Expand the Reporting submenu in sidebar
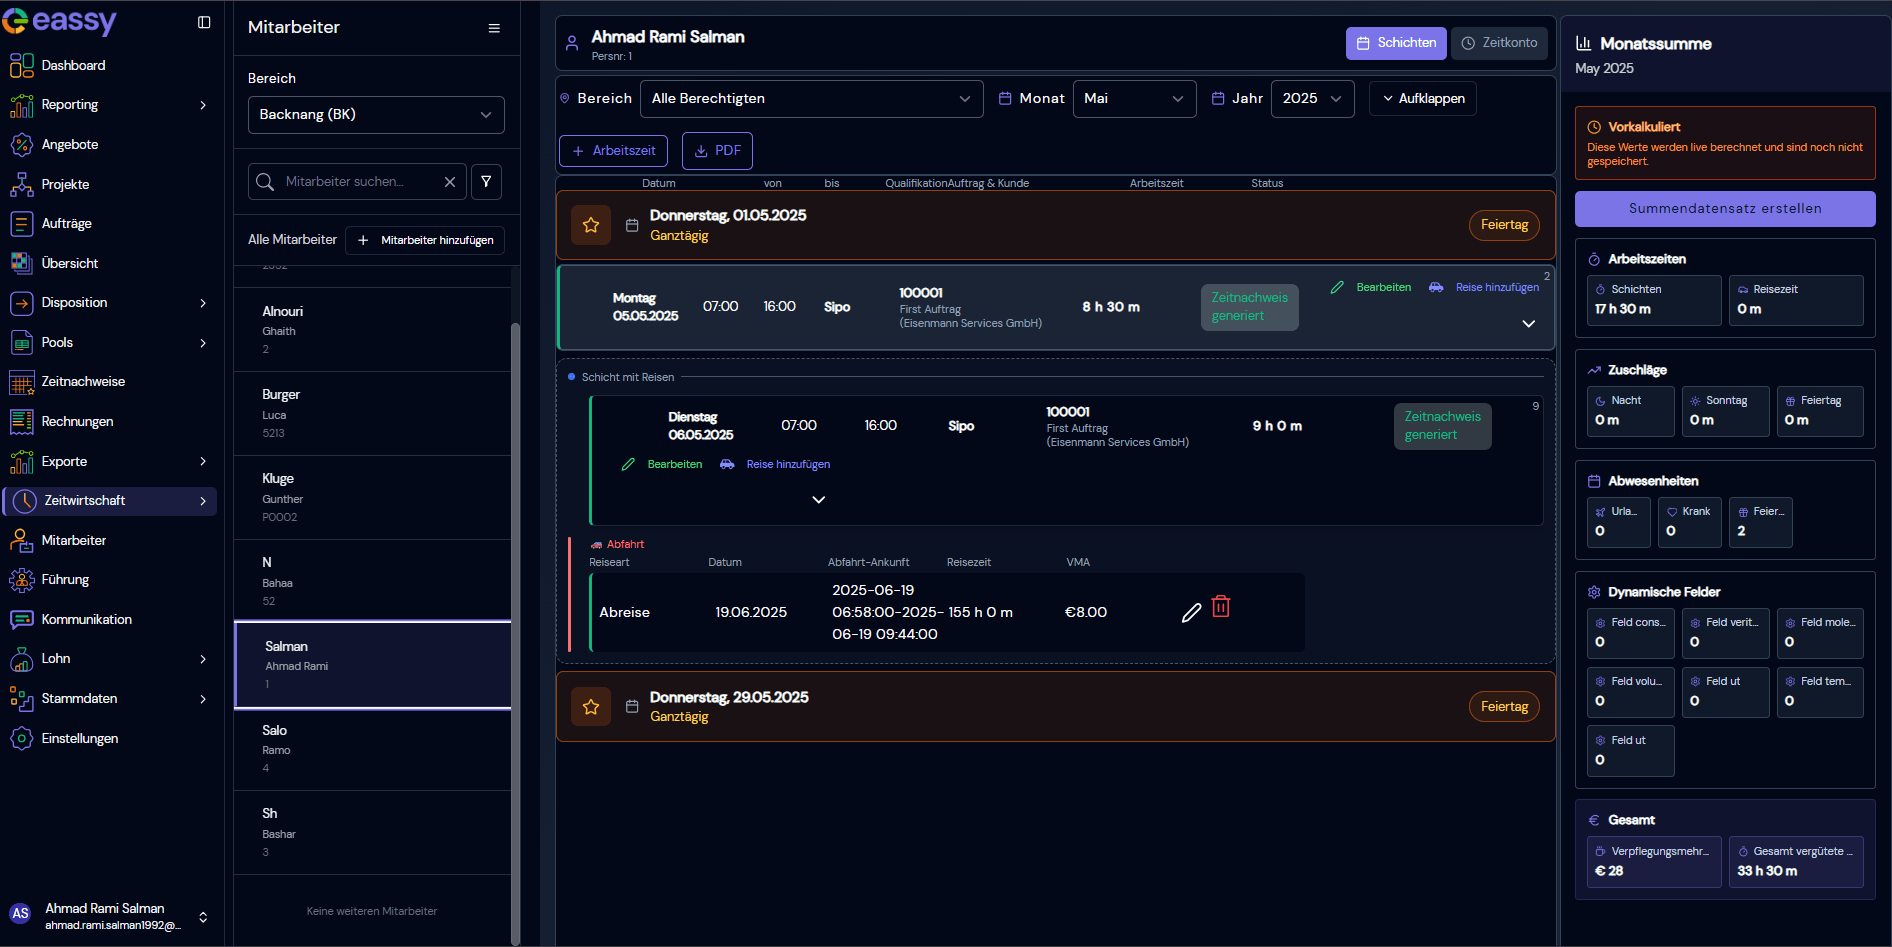This screenshot has height=947, width=1892. pyautogui.click(x=203, y=105)
